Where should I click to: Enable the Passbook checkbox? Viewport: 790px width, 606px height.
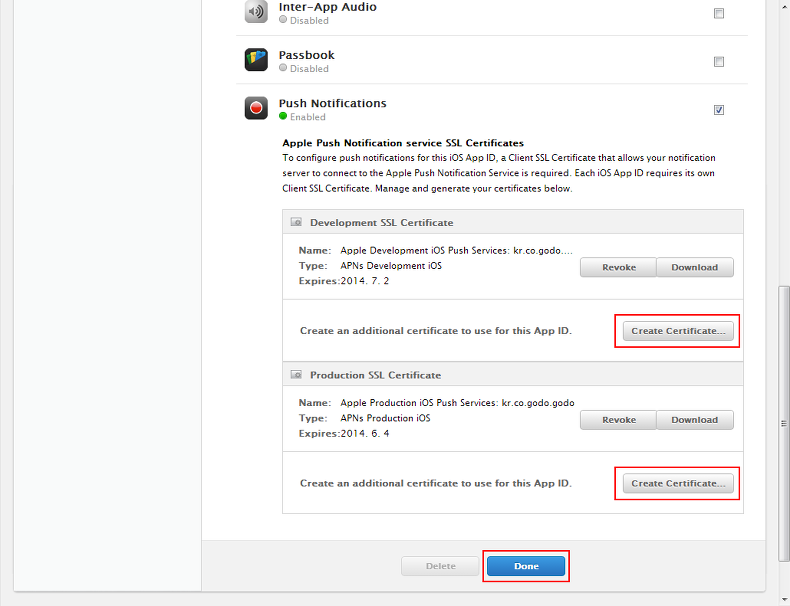[x=719, y=61]
